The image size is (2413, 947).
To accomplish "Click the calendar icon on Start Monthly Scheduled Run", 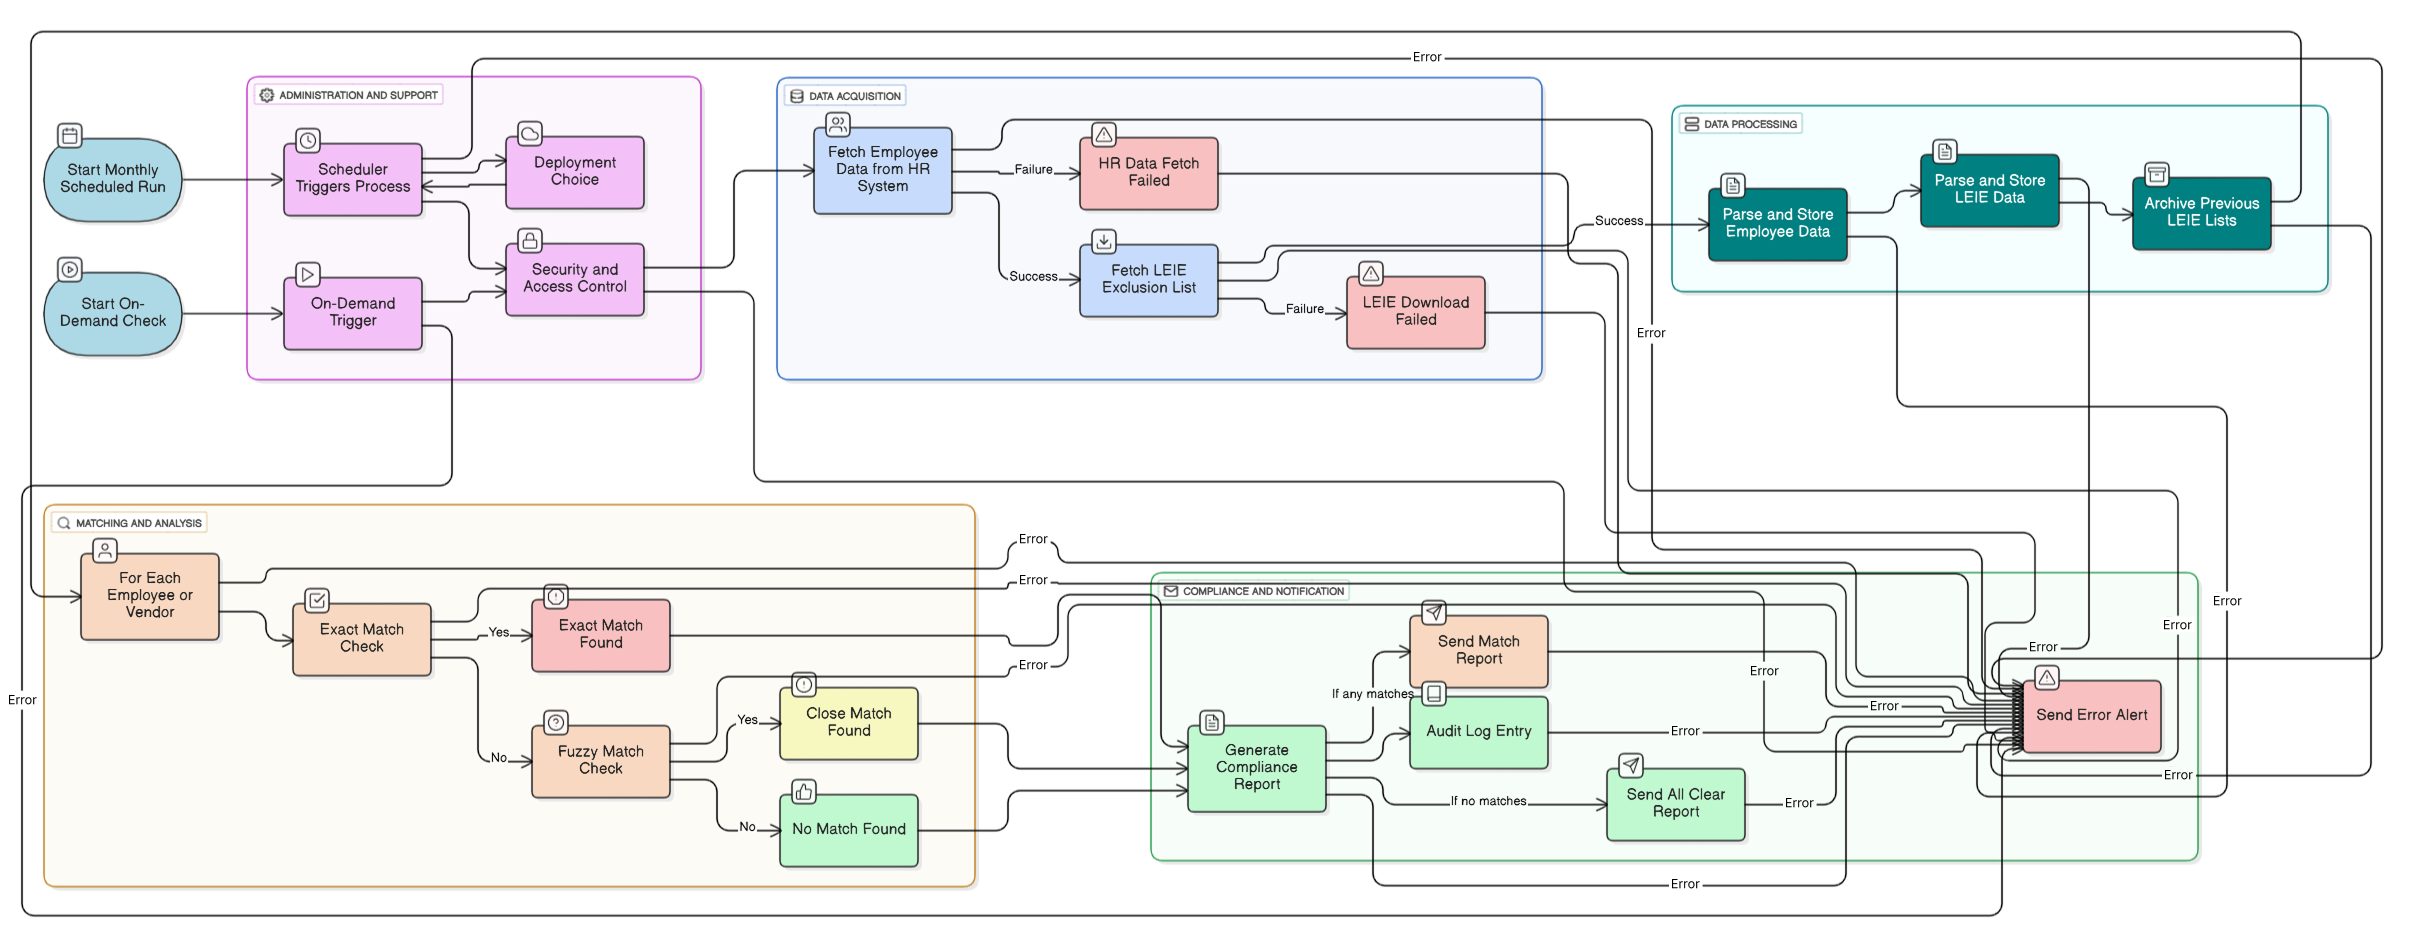I will pyautogui.click(x=68, y=133).
